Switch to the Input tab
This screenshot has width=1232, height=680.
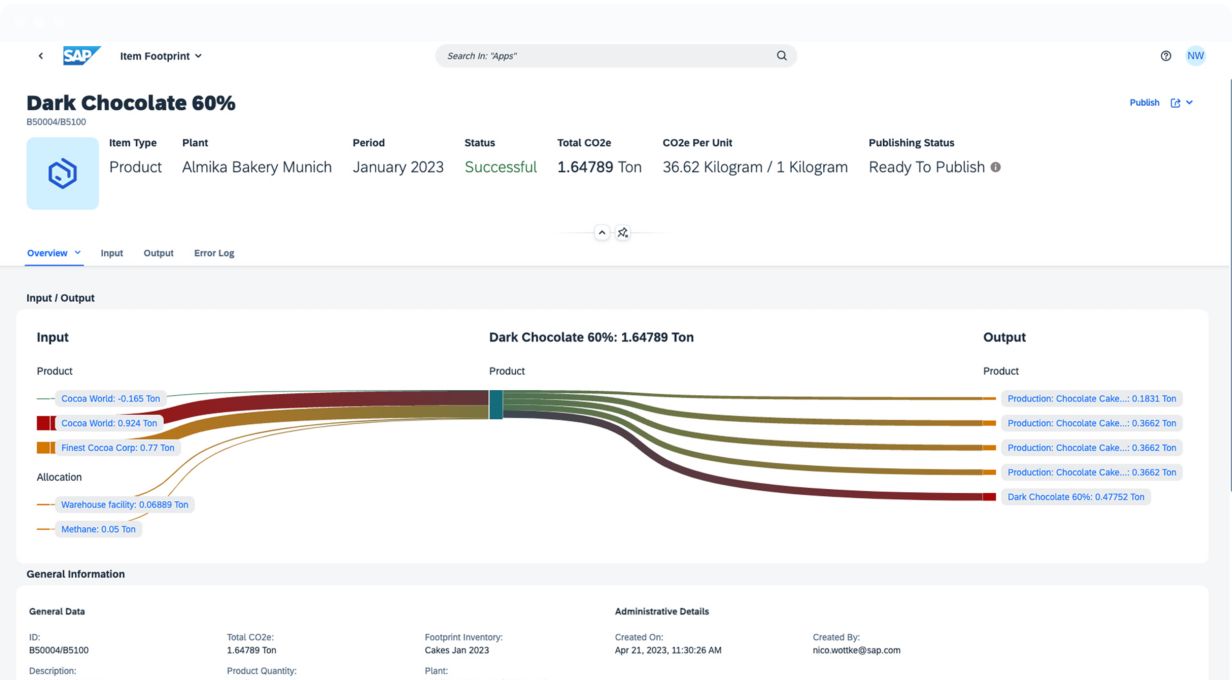[x=112, y=253]
